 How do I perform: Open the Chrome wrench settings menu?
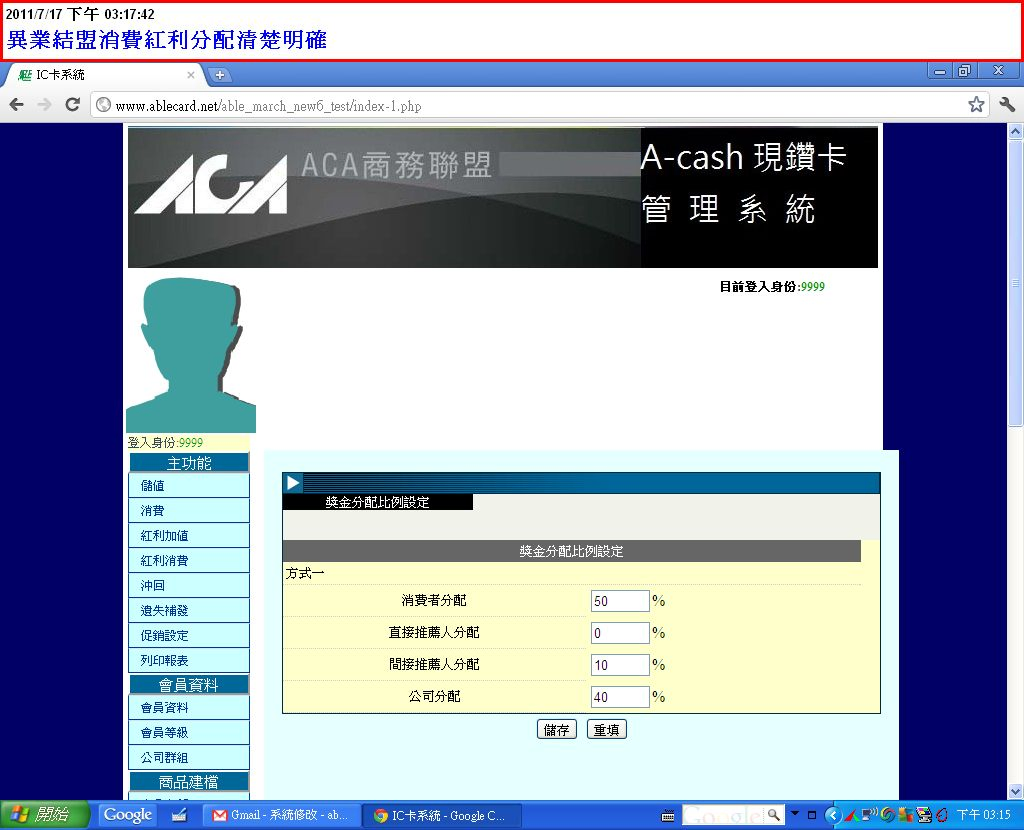(x=1006, y=105)
